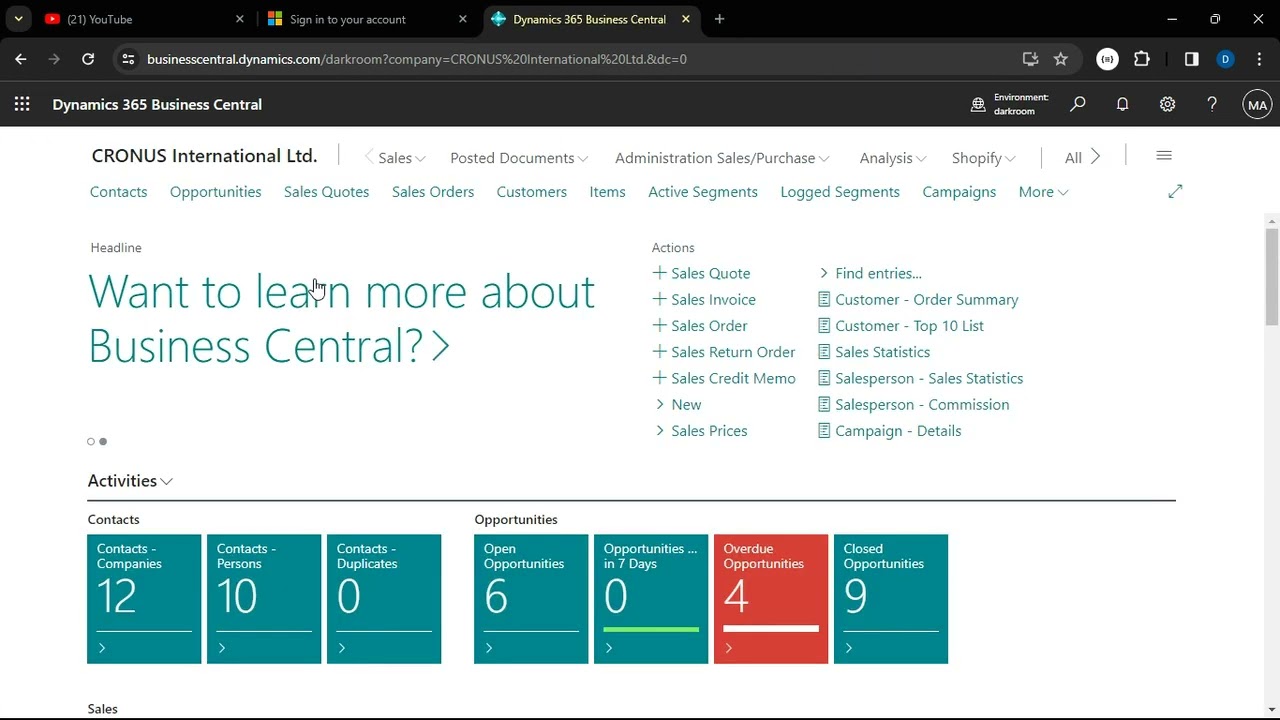Click the plus icon beside Sales Invoice
Image resolution: width=1280 pixels, height=720 pixels.
(x=659, y=299)
